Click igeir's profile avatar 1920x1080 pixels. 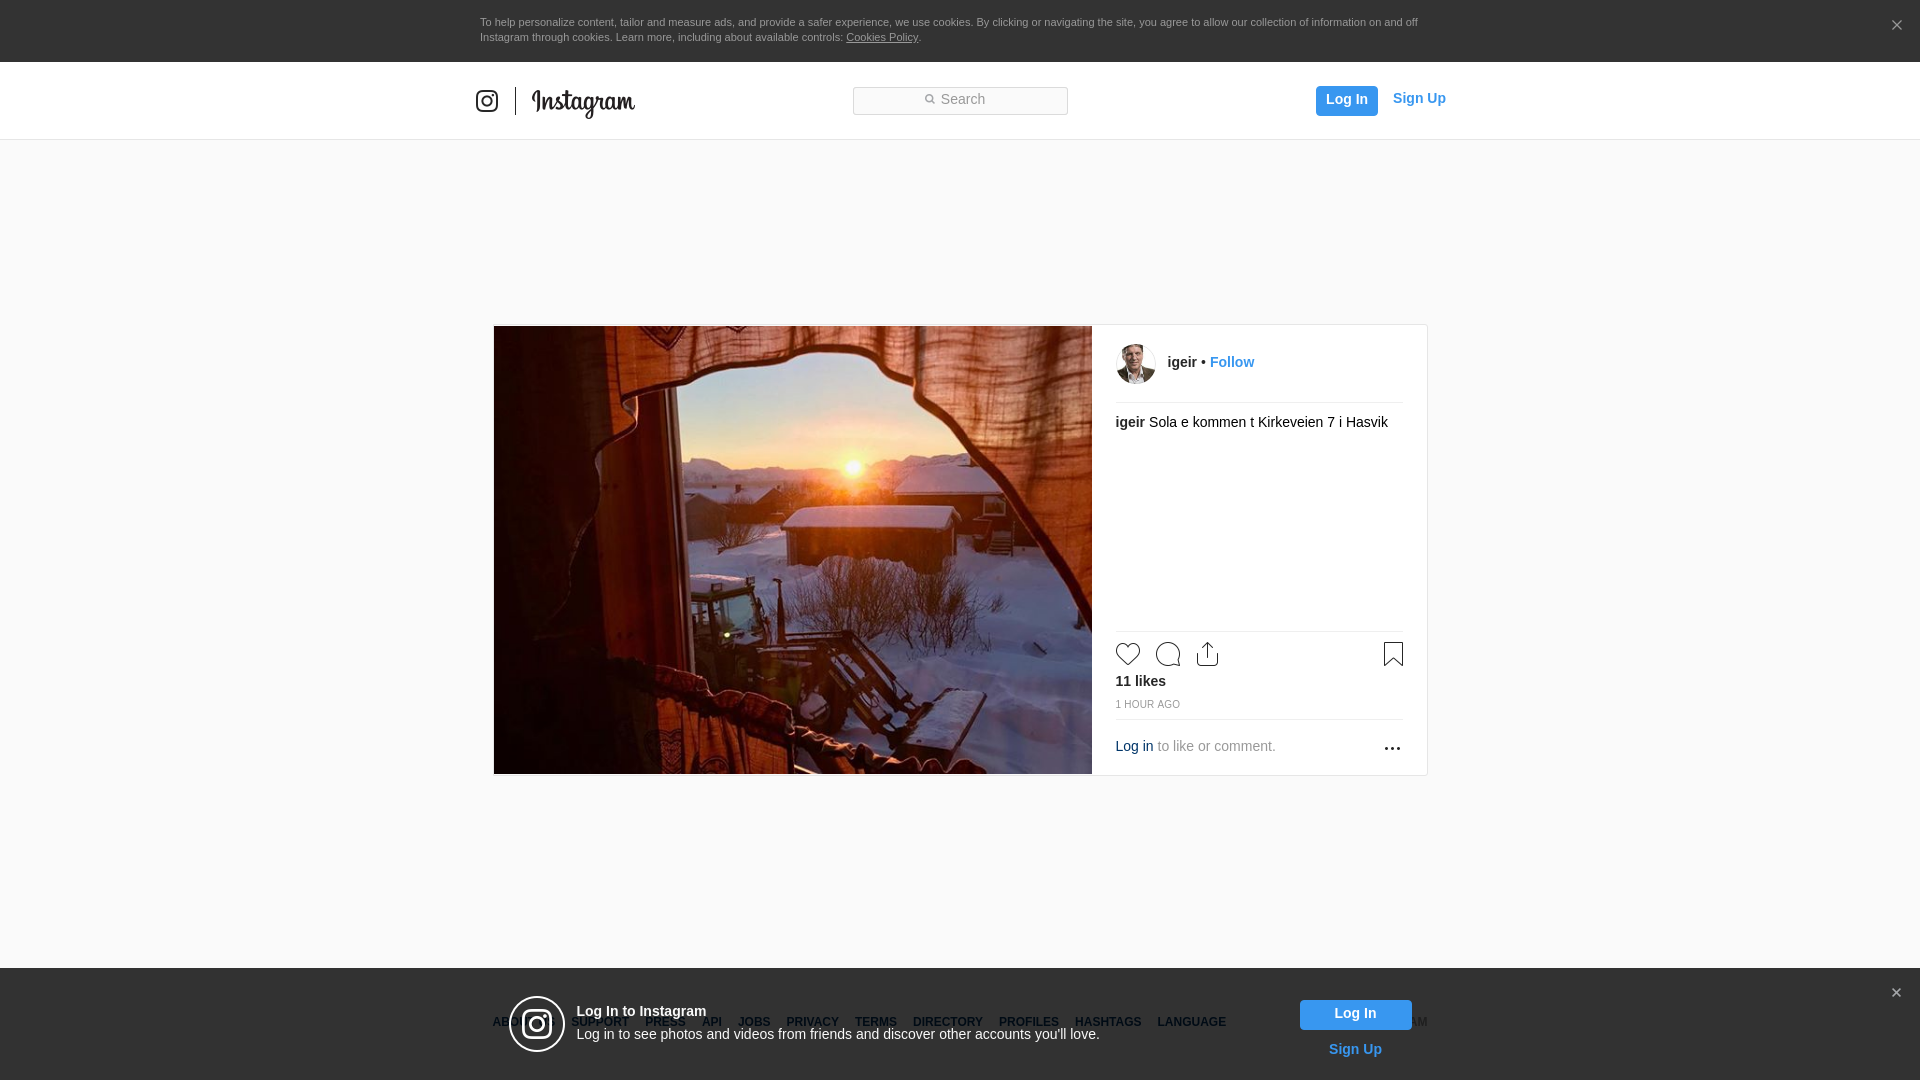pyautogui.click(x=1135, y=364)
